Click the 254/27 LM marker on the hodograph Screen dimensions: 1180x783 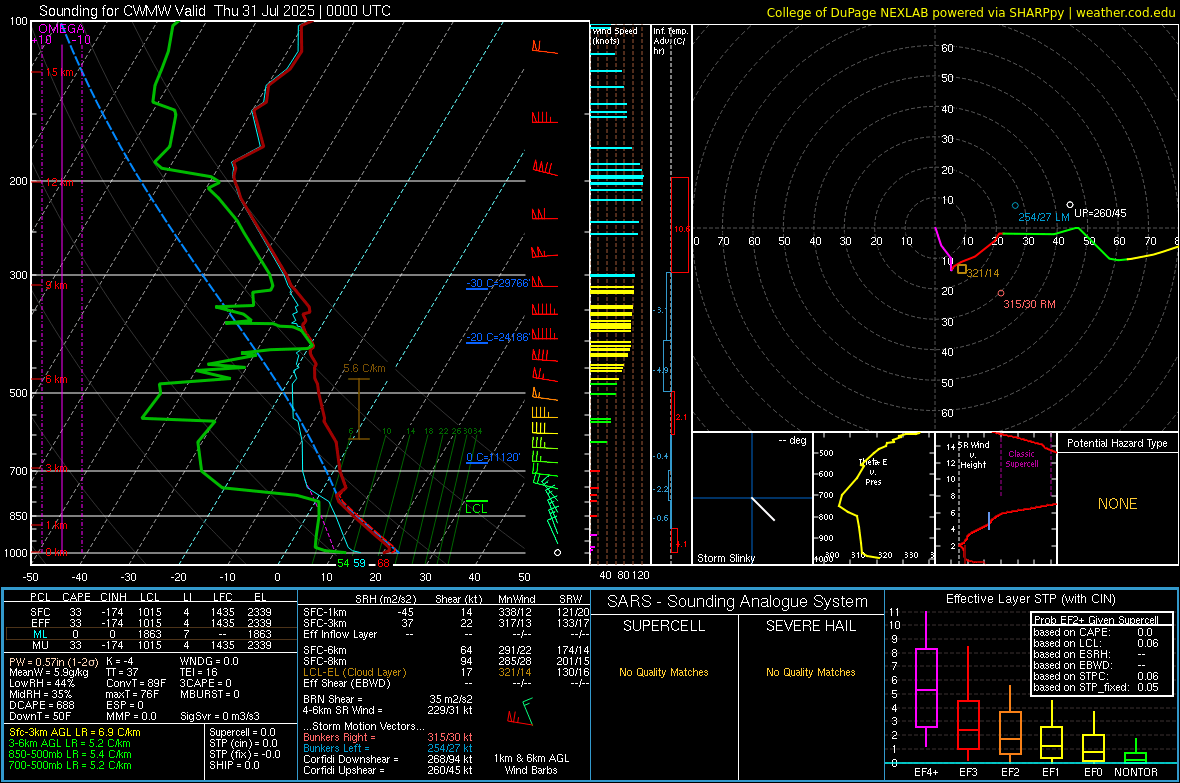coord(1015,206)
